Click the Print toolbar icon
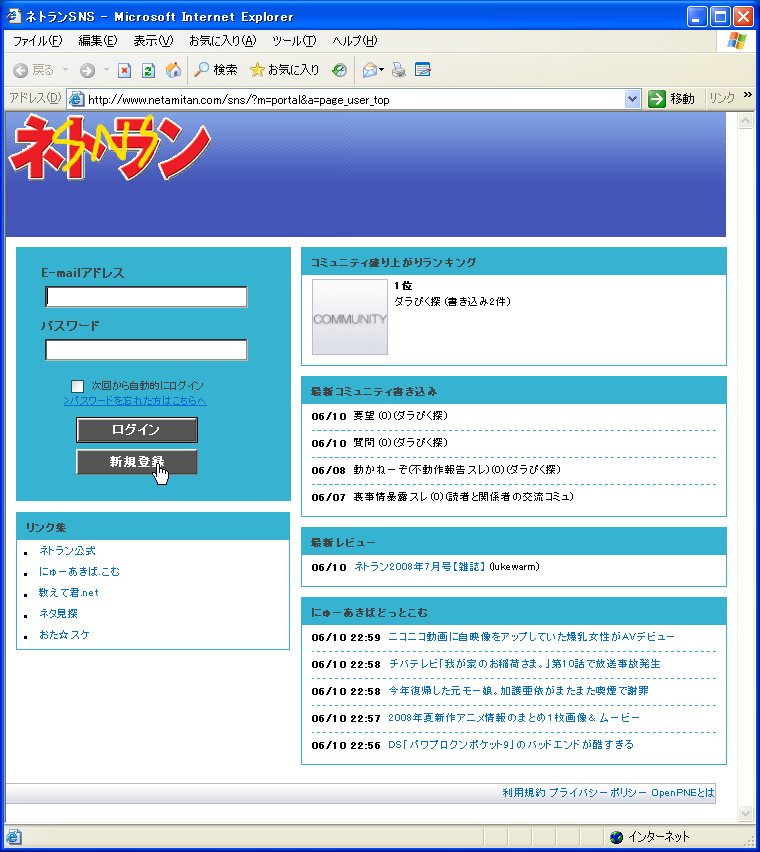Image resolution: width=760 pixels, height=852 pixels. tap(399, 70)
